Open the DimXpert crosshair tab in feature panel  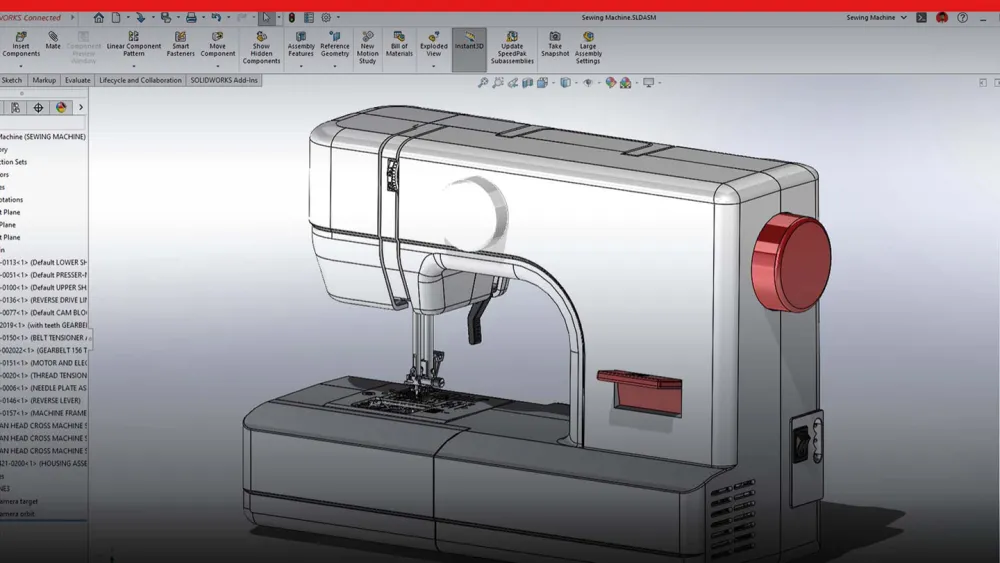[38, 108]
